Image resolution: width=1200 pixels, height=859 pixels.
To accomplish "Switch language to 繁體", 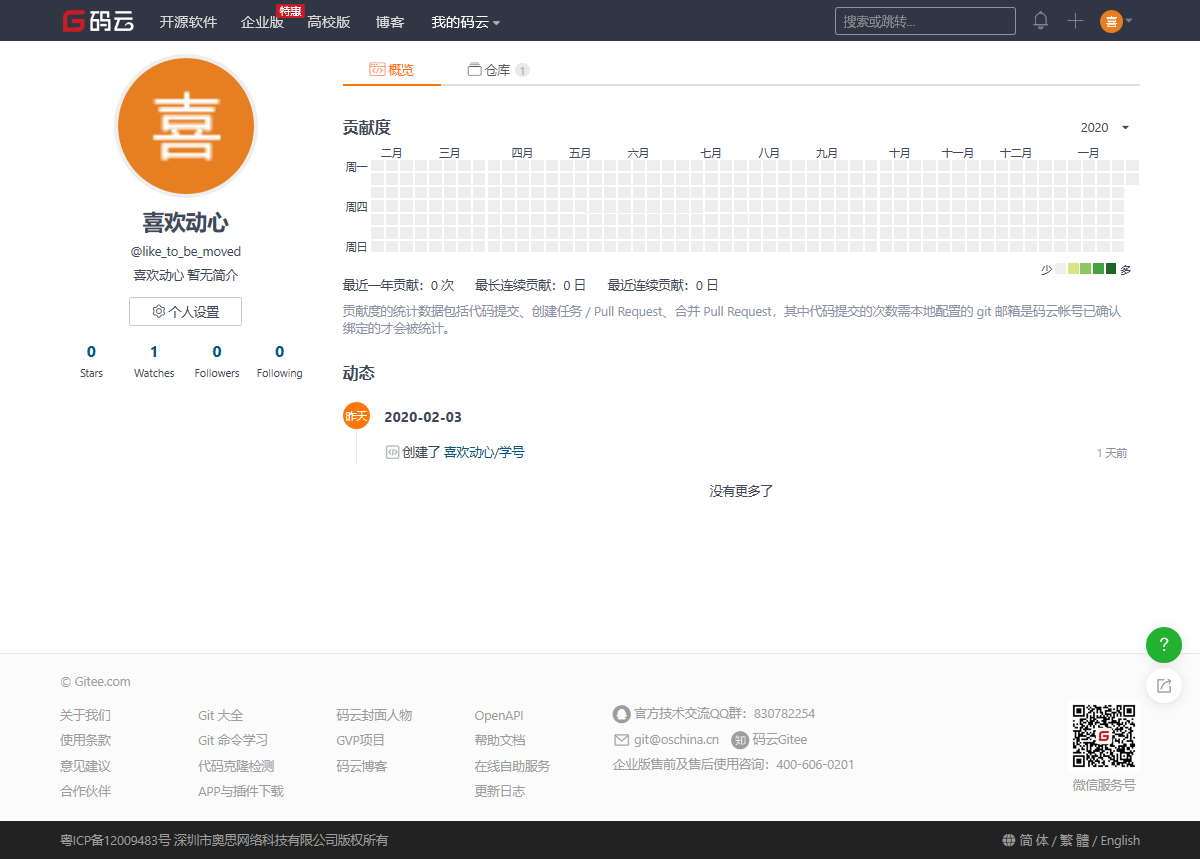I will pyautogui.click(x=1074, y=840).
